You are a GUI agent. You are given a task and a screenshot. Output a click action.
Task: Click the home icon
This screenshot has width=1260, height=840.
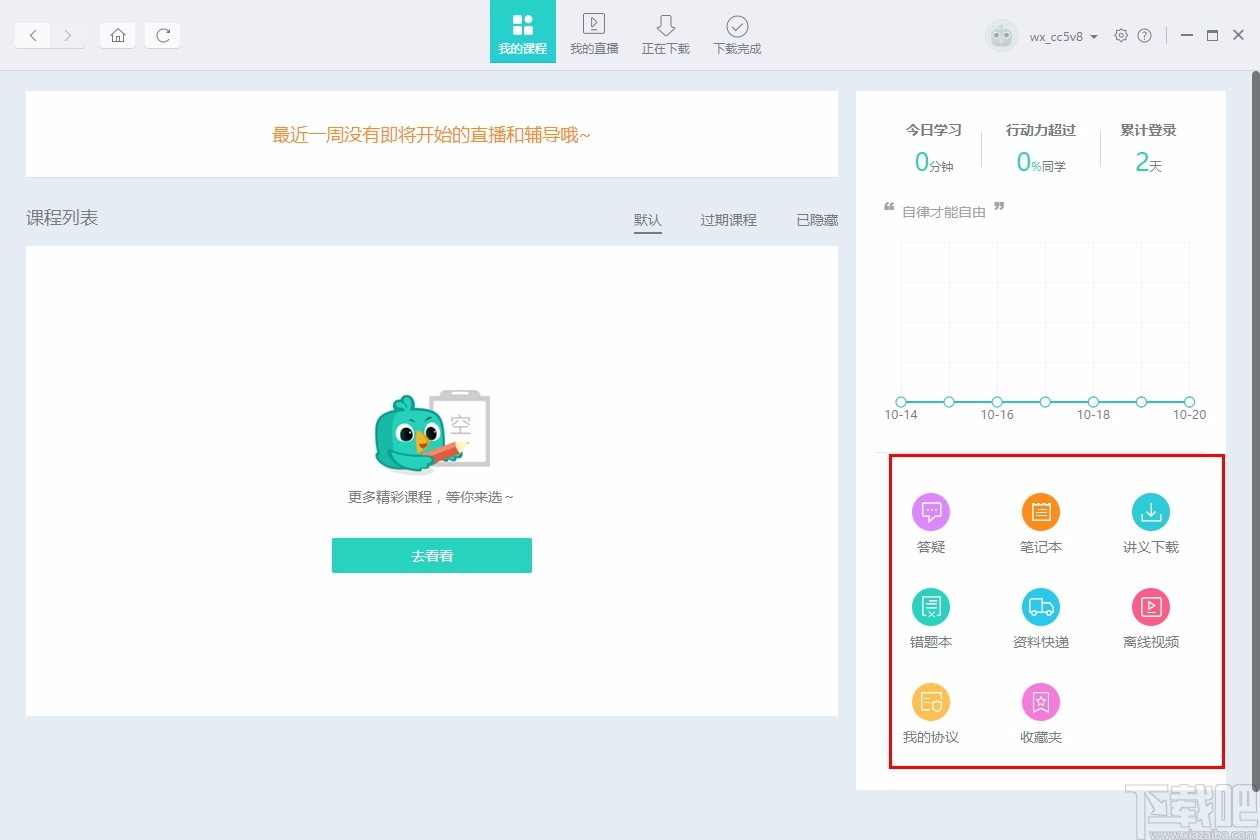pyautogui.click(x=117, y=35)
